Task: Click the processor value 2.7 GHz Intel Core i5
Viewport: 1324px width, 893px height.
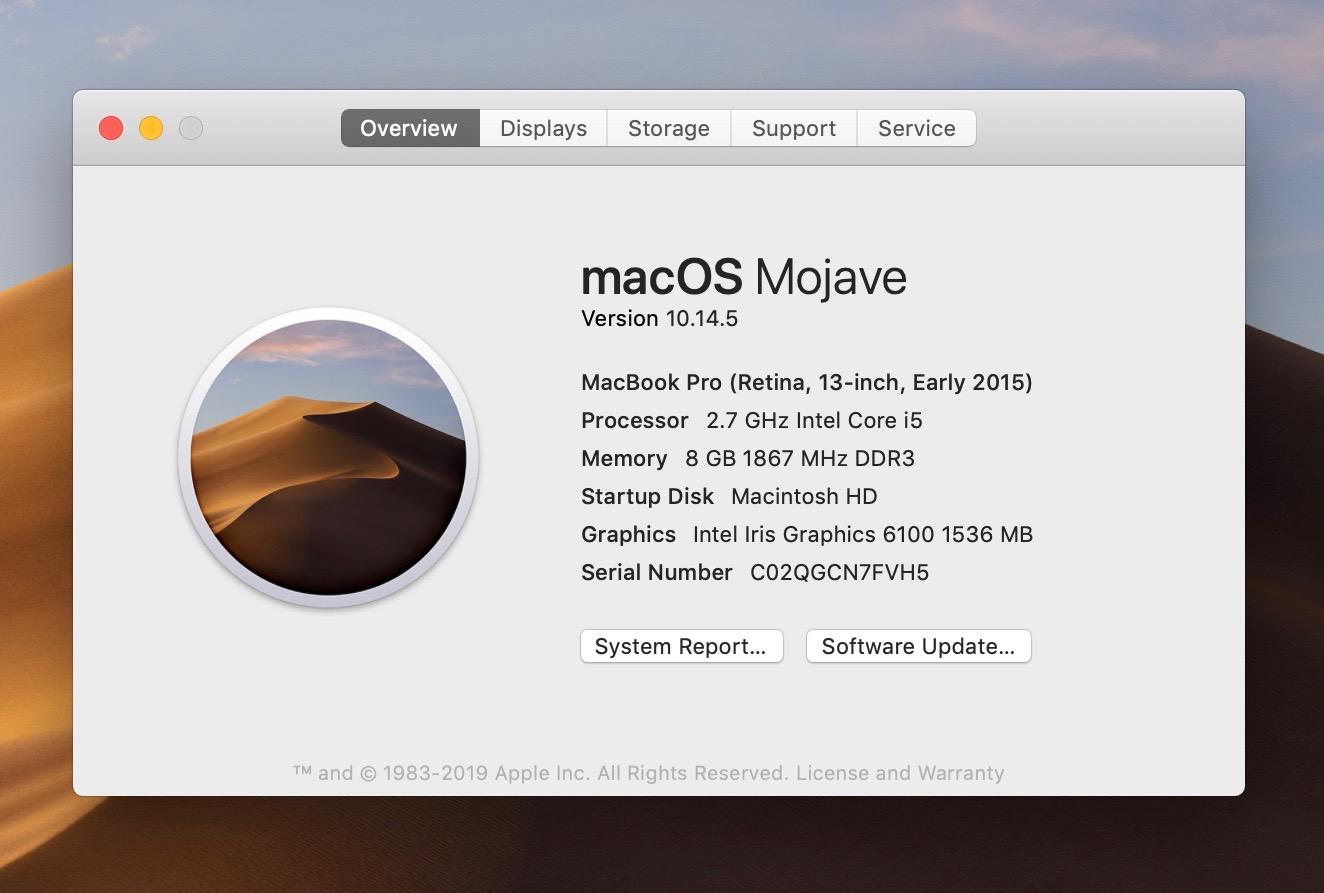Action: [x=814, y=421]
